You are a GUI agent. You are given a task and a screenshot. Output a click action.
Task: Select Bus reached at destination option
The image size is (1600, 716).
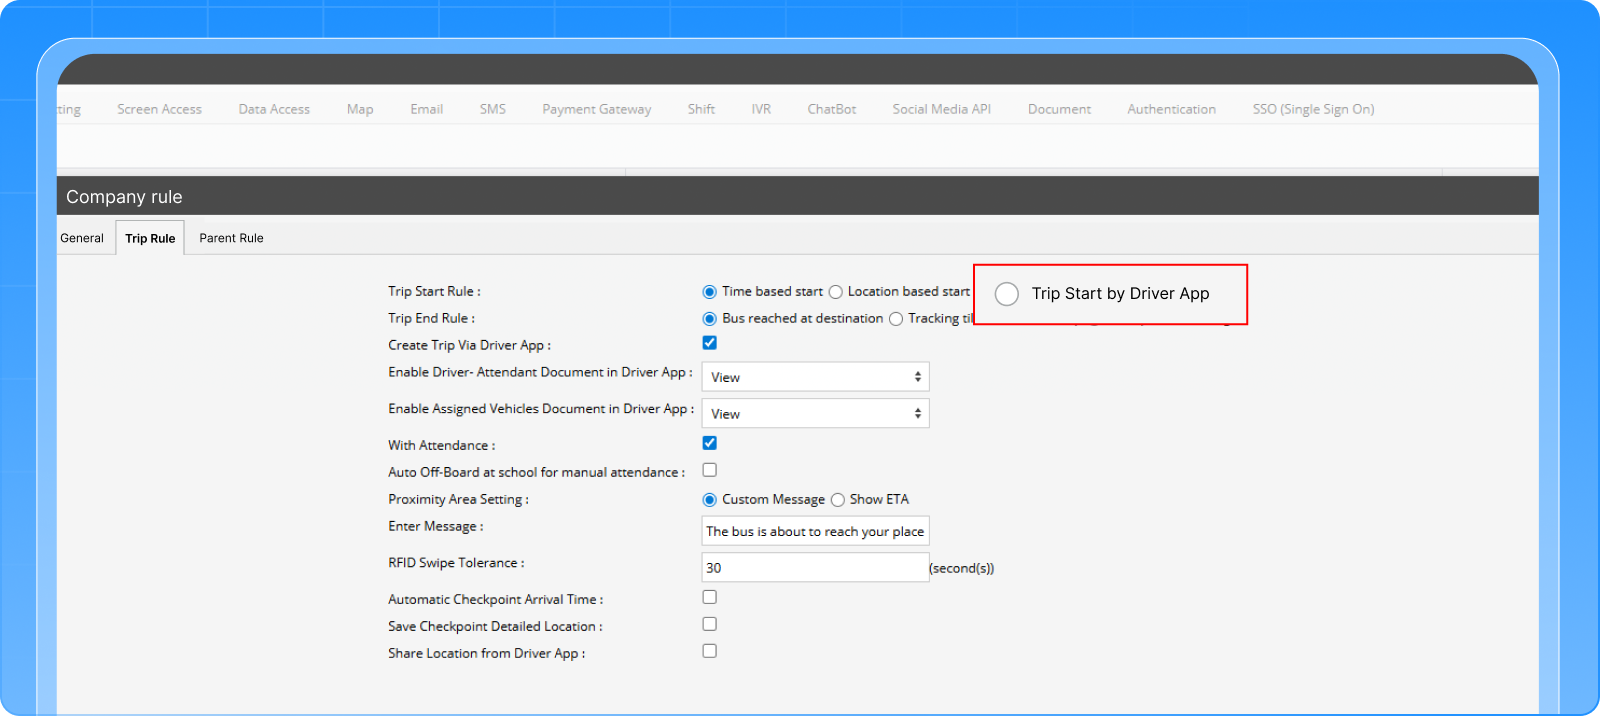(x=710, y=319)
